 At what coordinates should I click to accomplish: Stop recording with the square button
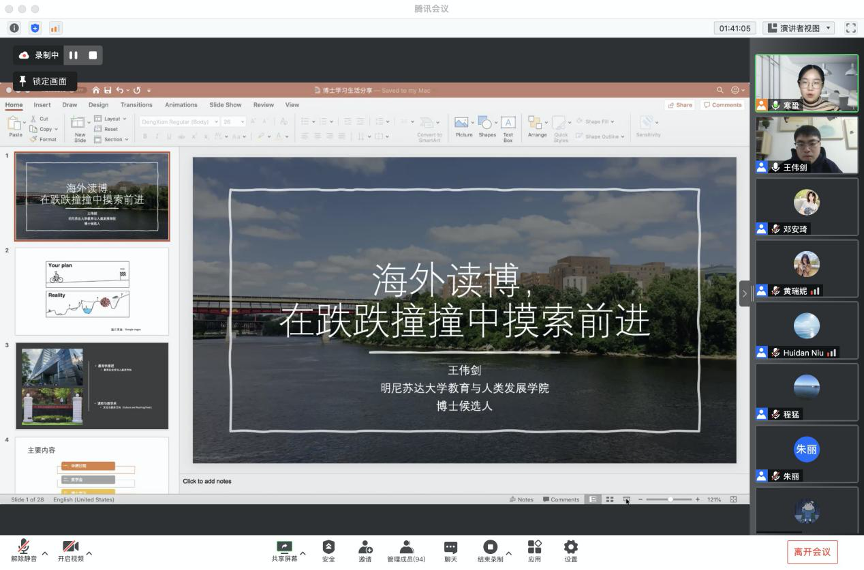93,55
